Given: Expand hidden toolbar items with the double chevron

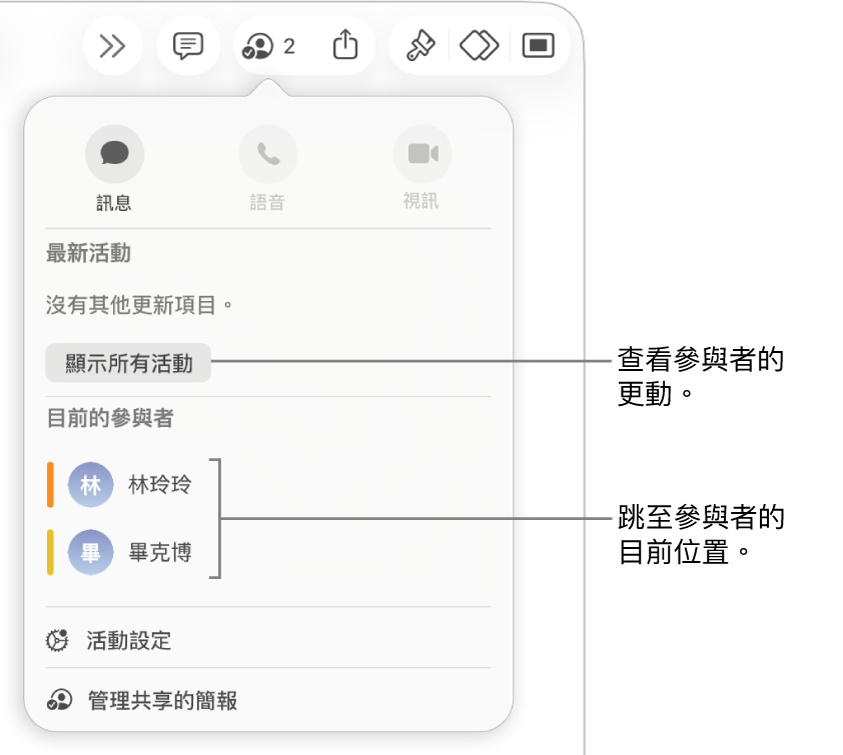Looking at the screenshot, I should coord(112,45).
